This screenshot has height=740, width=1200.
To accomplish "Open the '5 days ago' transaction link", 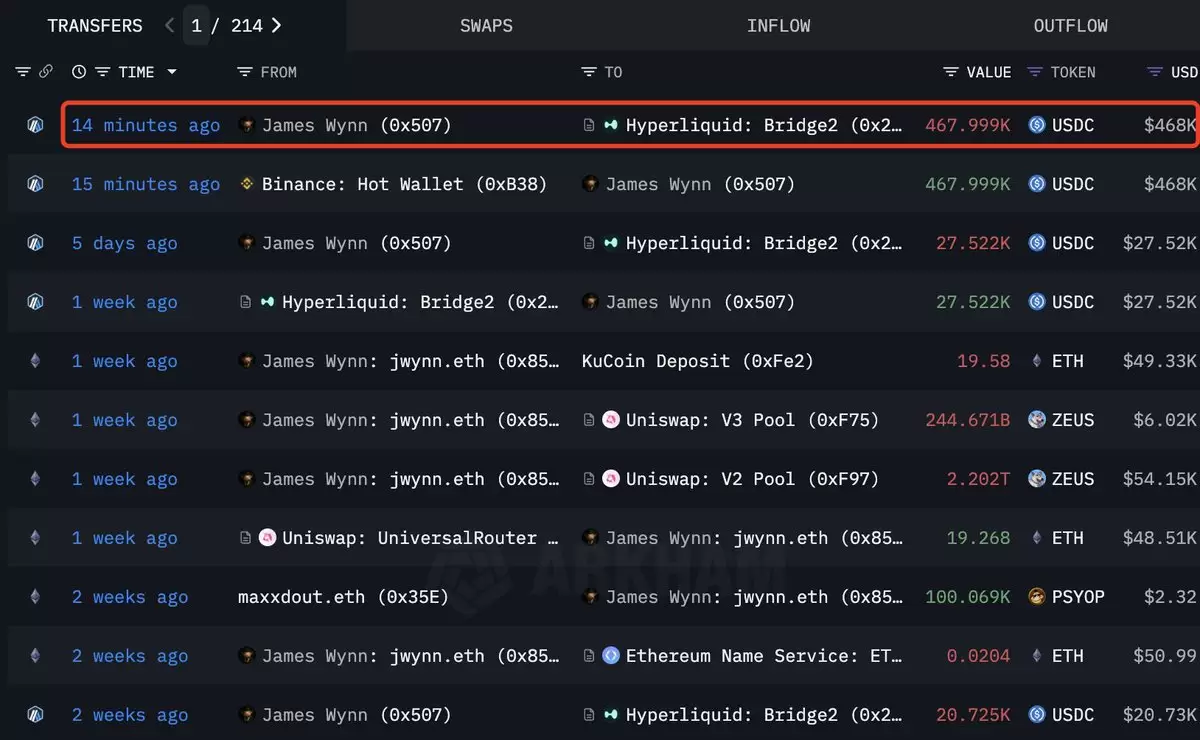I will [x=124, y=243].
